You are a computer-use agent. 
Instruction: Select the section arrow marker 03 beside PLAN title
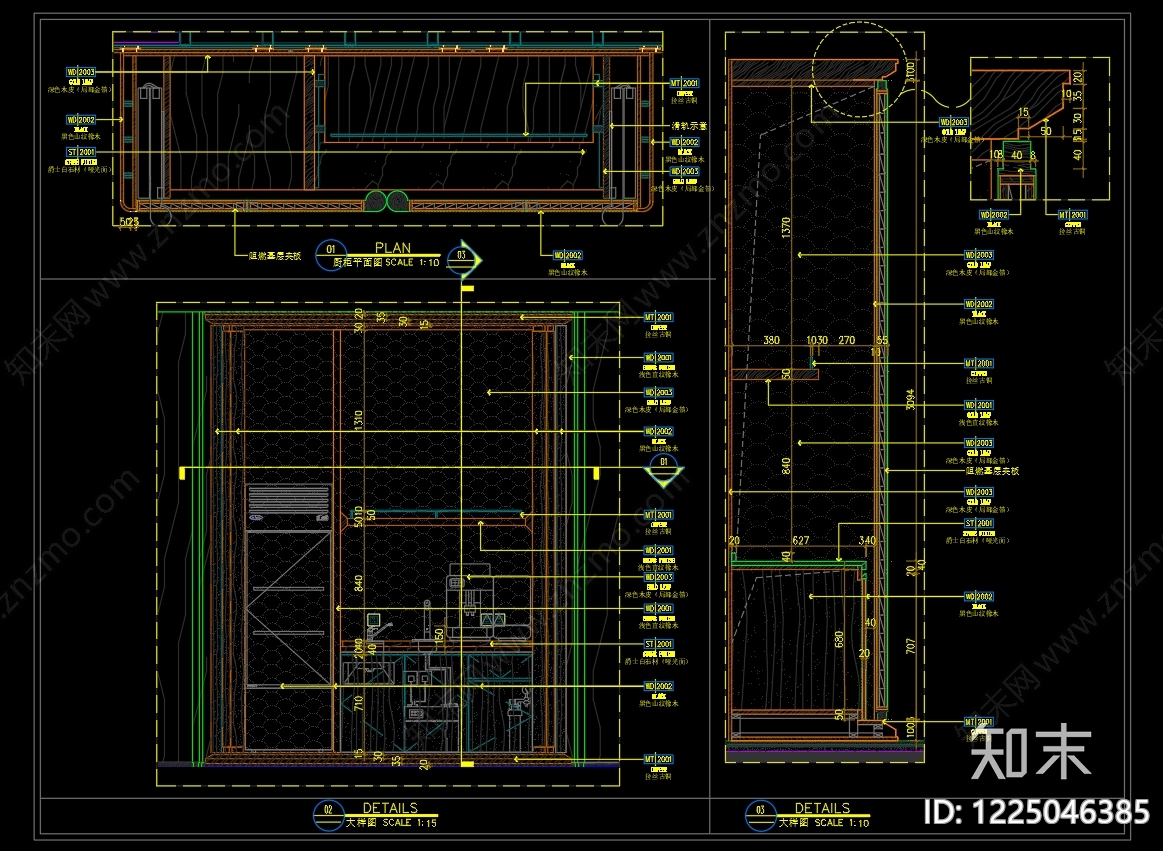coord(464,260)
